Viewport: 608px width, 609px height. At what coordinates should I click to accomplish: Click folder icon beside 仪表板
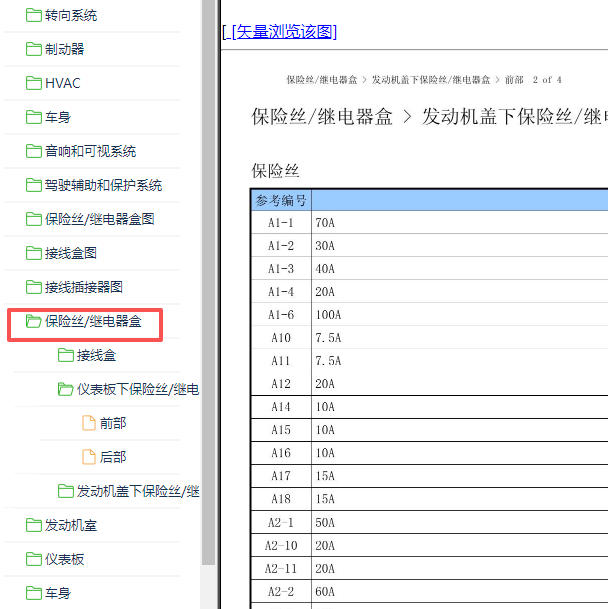[33, 559]
